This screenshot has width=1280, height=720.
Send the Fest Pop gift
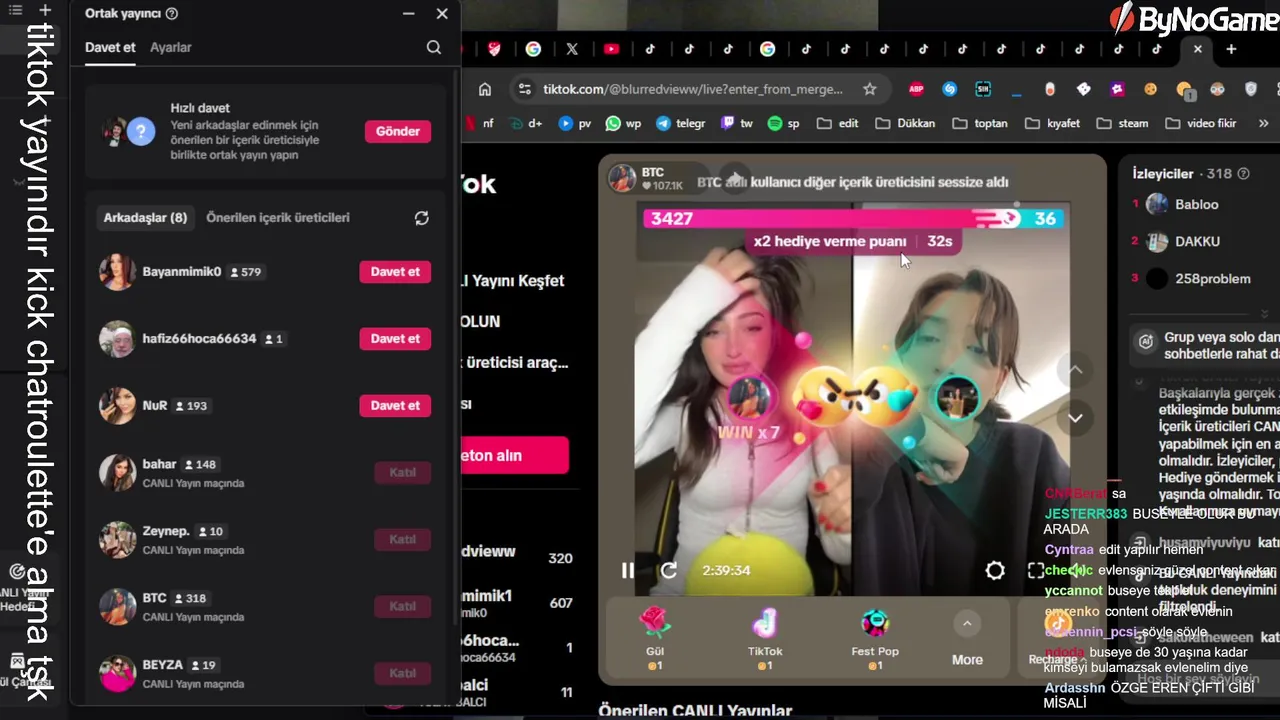(875, 637)
